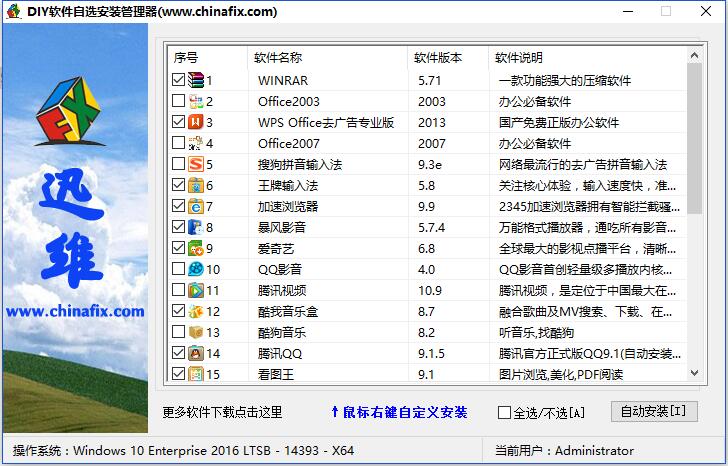Uncheck the 爱奇艺 checkbox
Screen dimensions: 728x466
point(178,247)
